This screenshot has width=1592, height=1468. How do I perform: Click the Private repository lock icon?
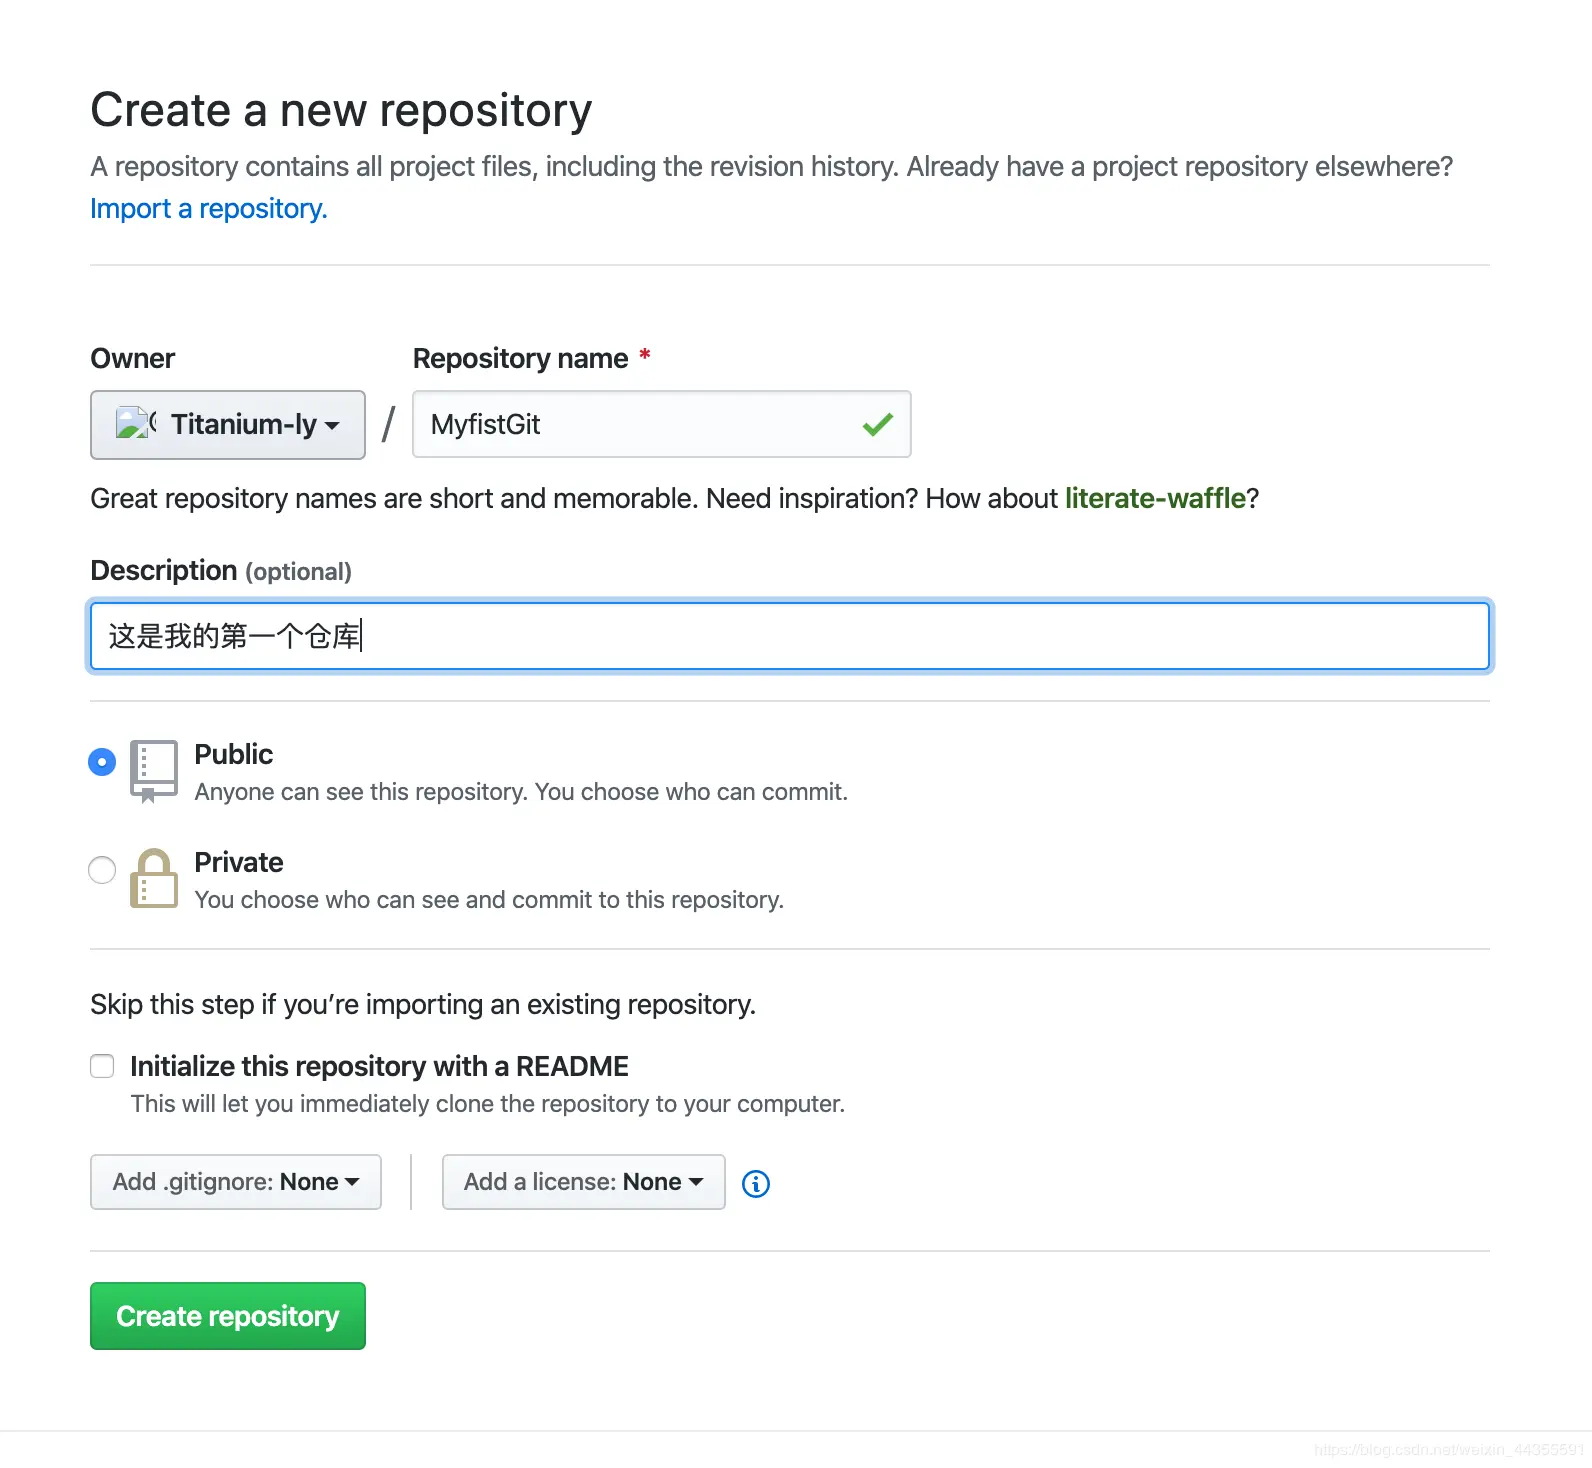coord(154,878)
